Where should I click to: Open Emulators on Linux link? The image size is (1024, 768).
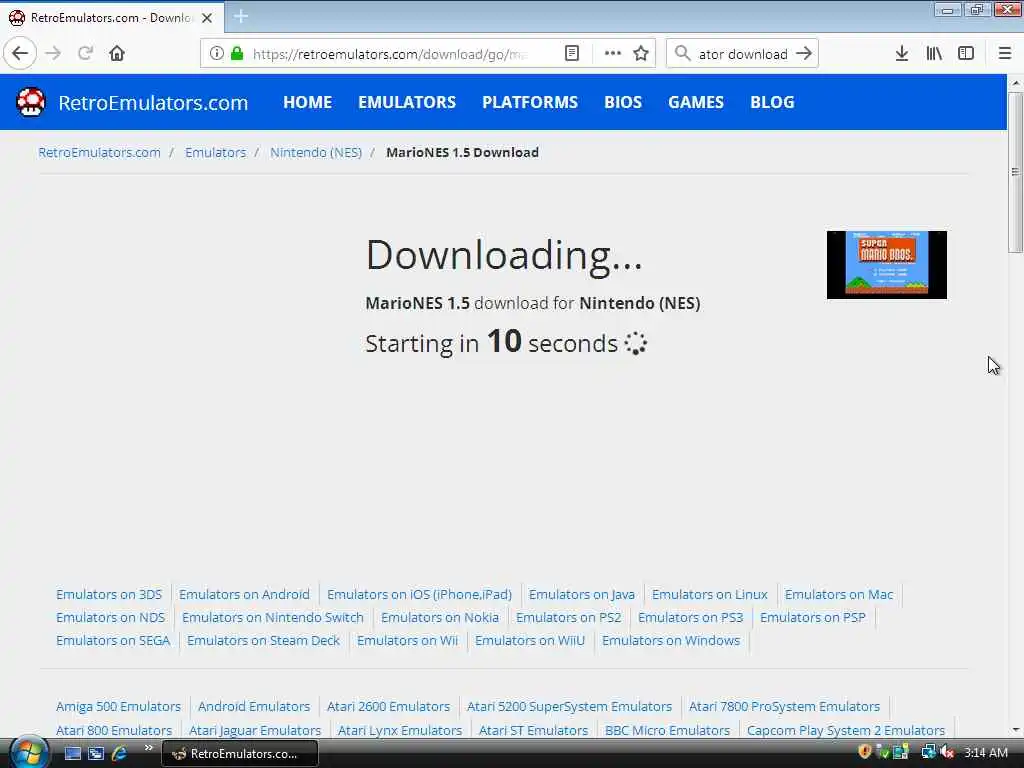tap(709, 594)
